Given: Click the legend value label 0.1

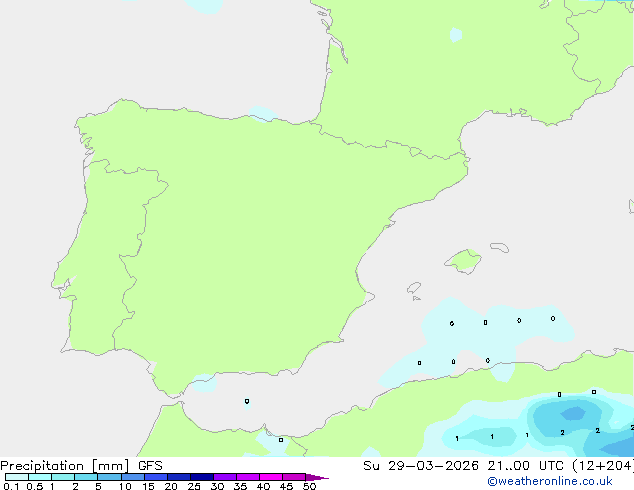Looking at the screenshot, I should 11,486.
